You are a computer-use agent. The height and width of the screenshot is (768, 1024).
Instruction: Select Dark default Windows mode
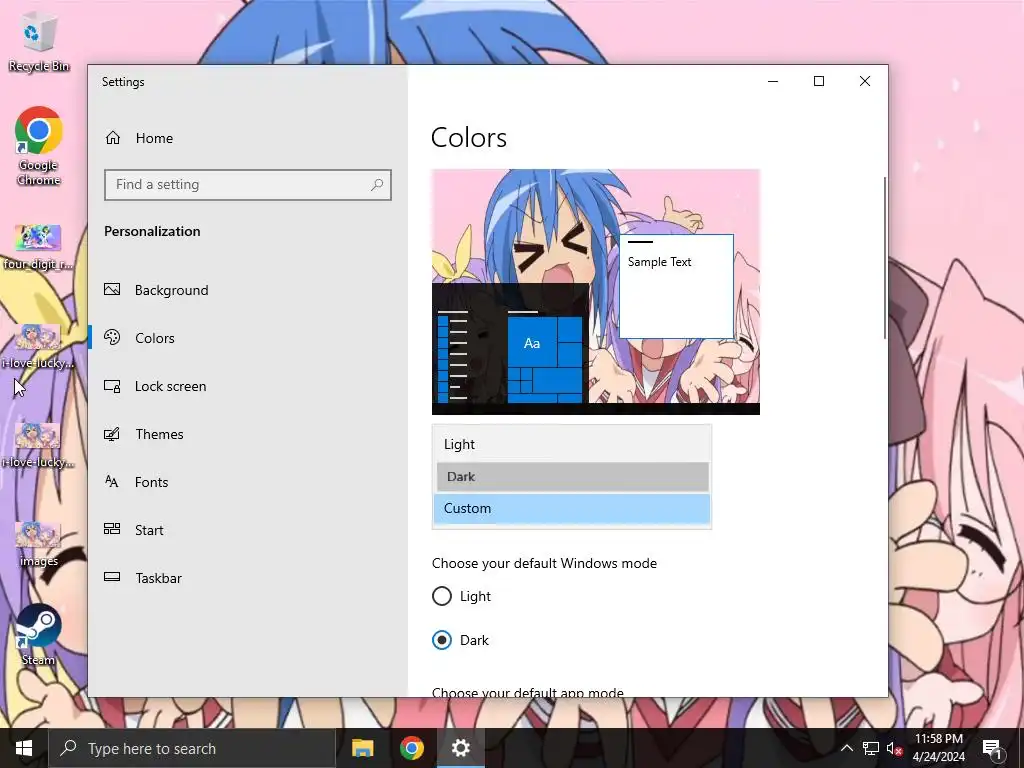pos(442,640)
